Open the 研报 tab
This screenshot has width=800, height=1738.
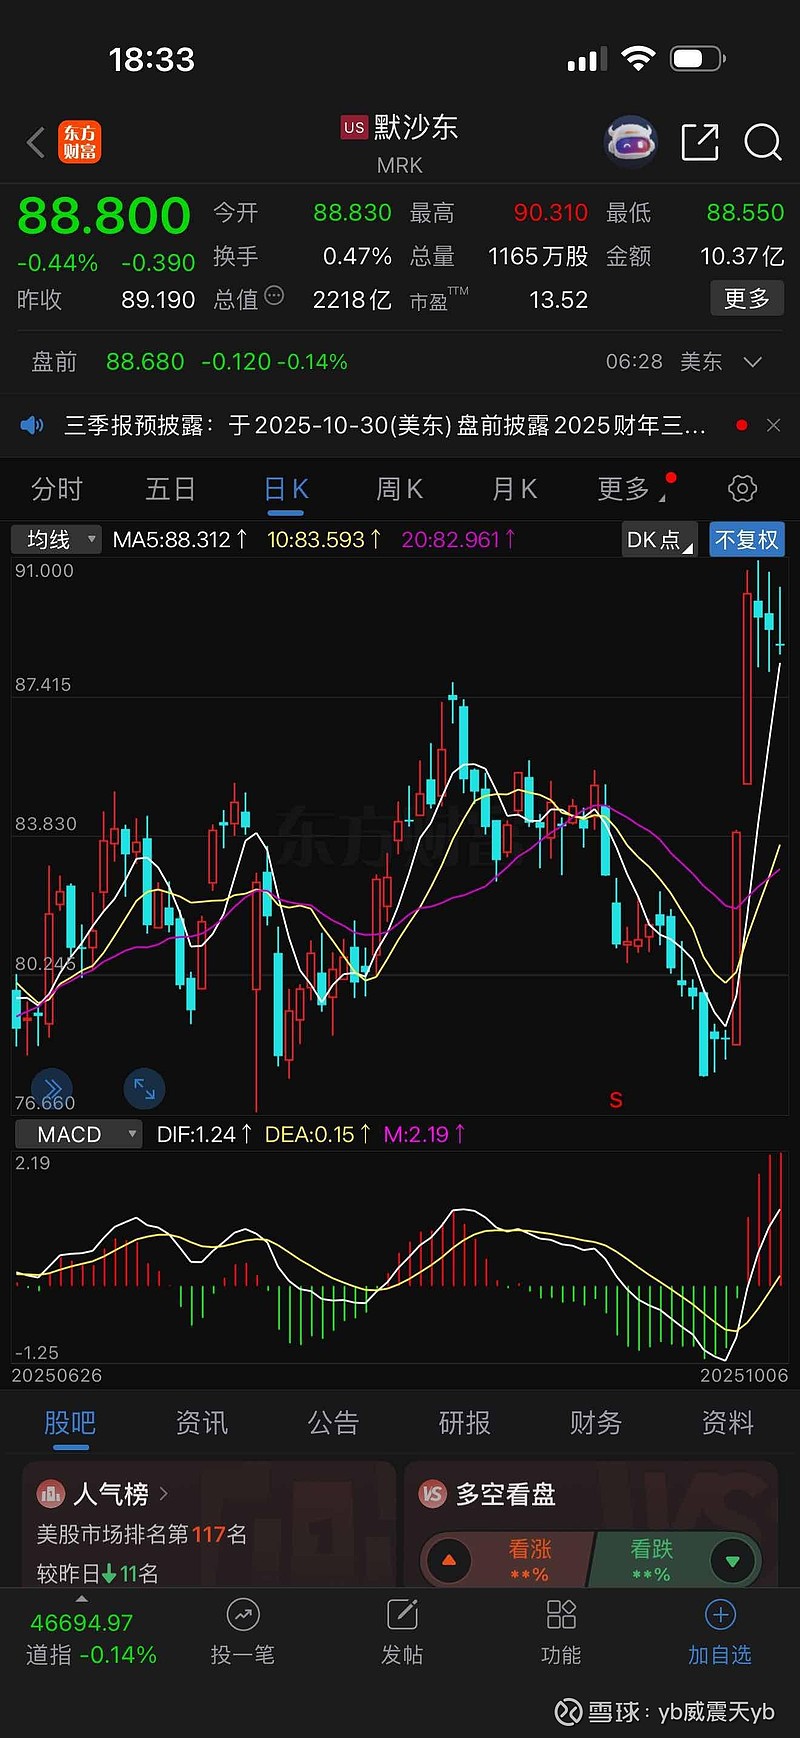coord(464,1423)
